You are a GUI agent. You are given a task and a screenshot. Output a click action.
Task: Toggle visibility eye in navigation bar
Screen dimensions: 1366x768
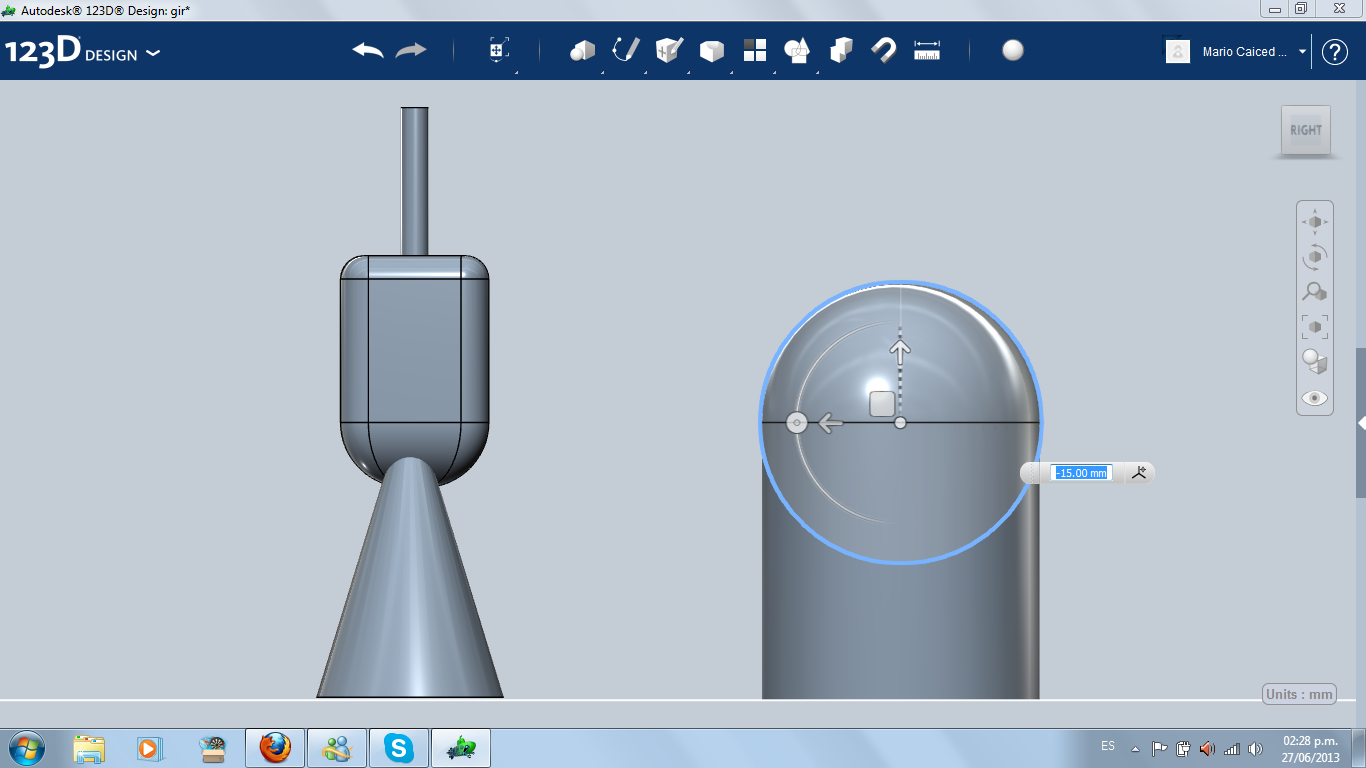(x=1315, y=398)
